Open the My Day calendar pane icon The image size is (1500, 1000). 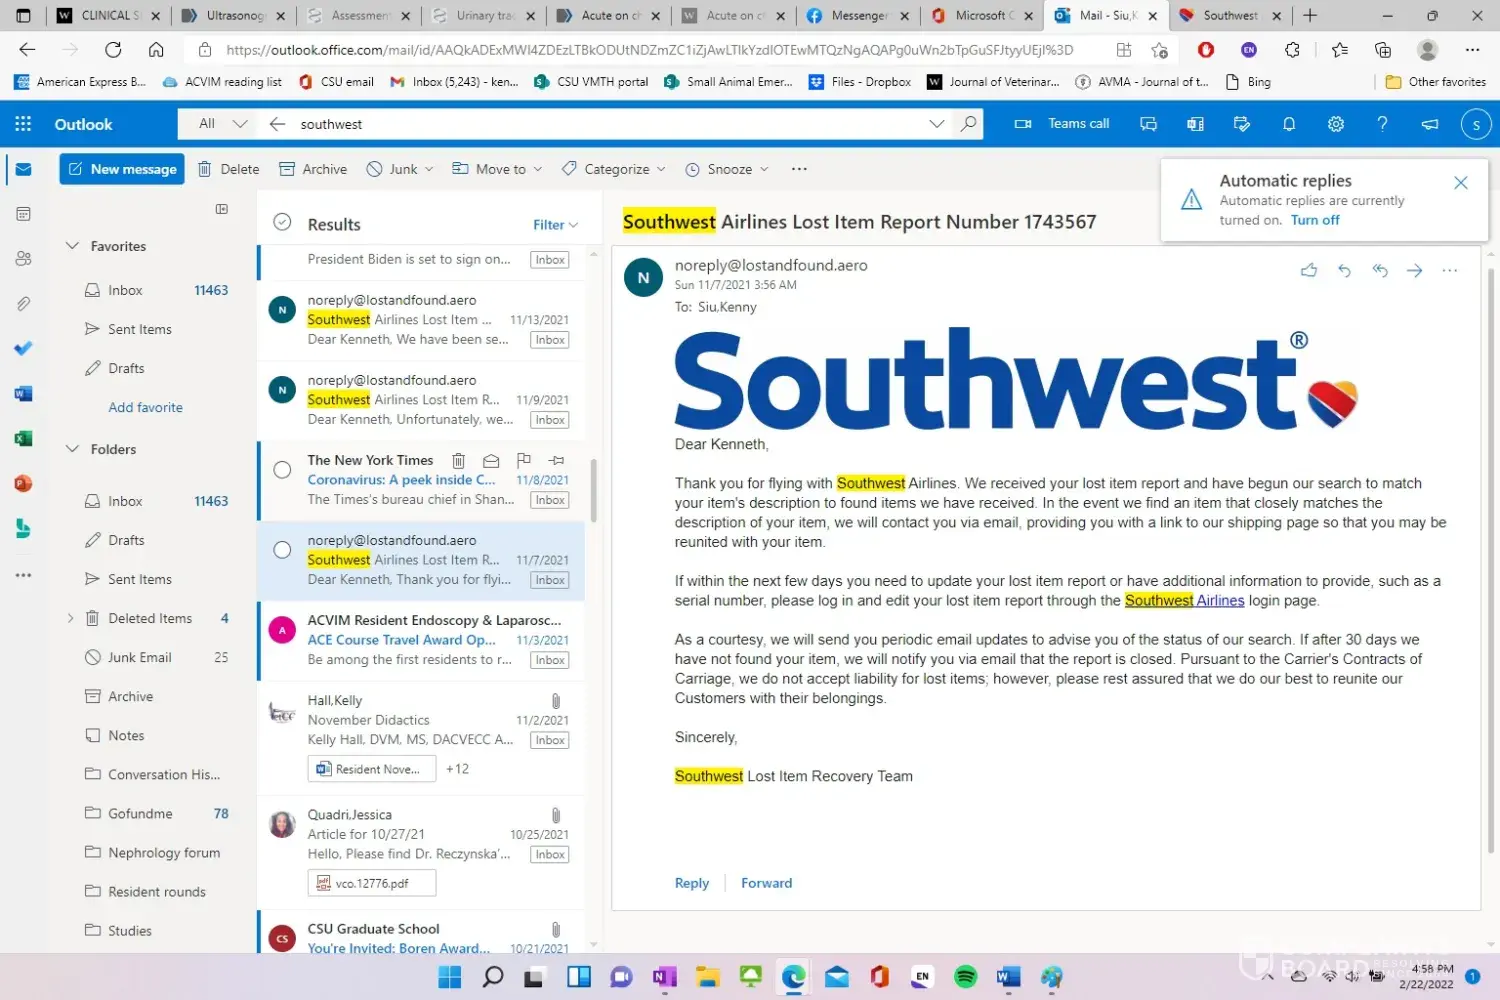(x=1242, y=124)
